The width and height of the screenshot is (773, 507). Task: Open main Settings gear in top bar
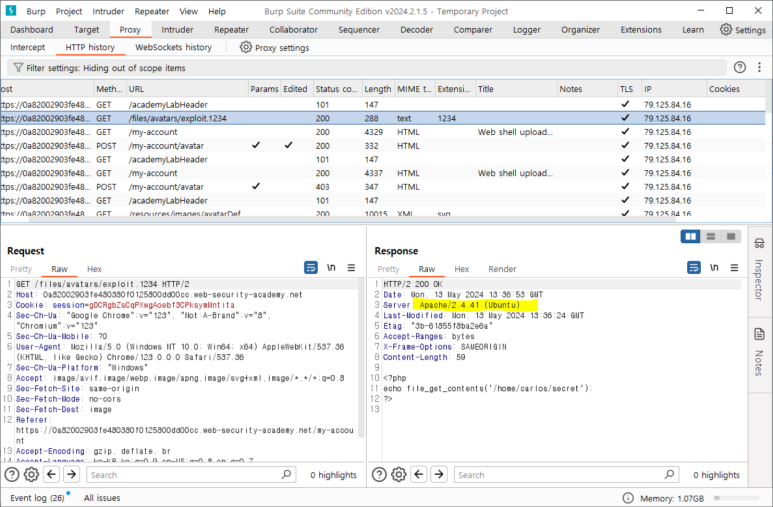[x=726, y=29]
